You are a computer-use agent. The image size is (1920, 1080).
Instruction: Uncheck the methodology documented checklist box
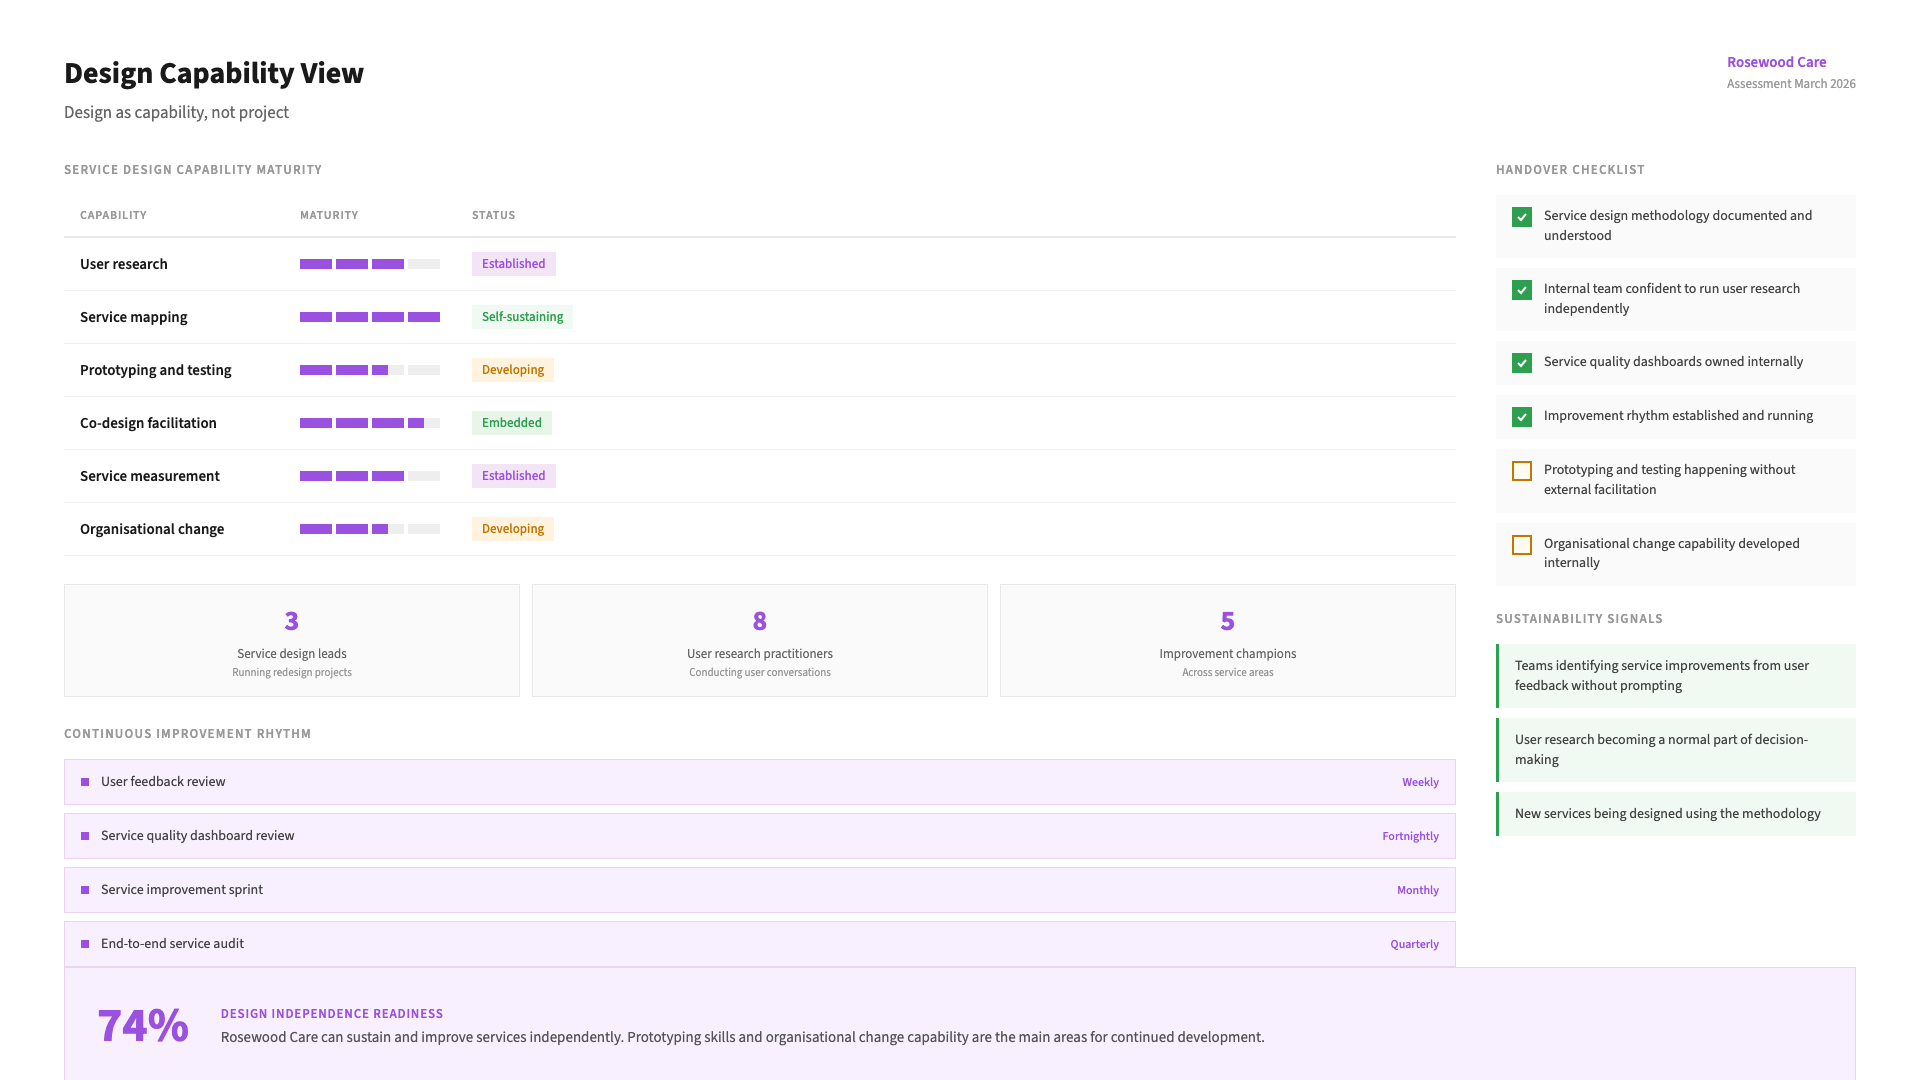[1522, 217]
